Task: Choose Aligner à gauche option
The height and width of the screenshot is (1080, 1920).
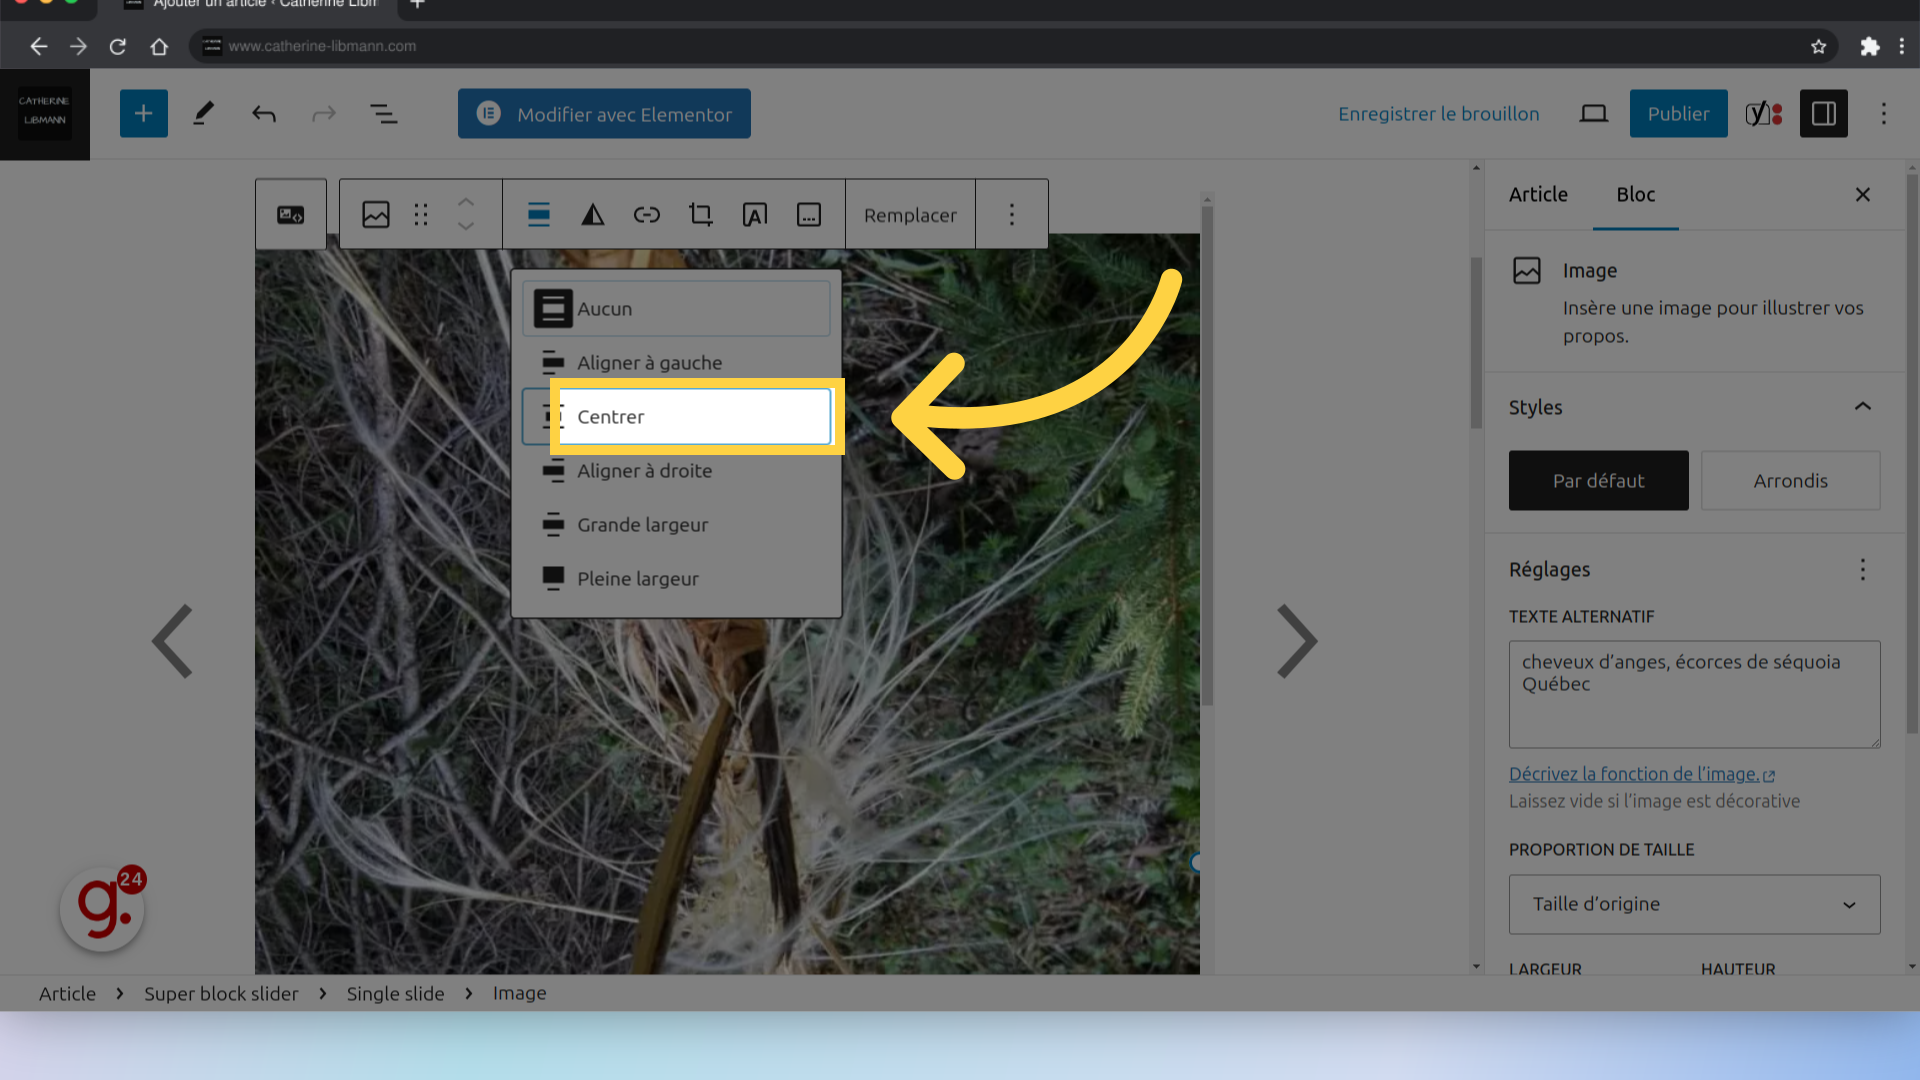Action: [x=677, y=363]
